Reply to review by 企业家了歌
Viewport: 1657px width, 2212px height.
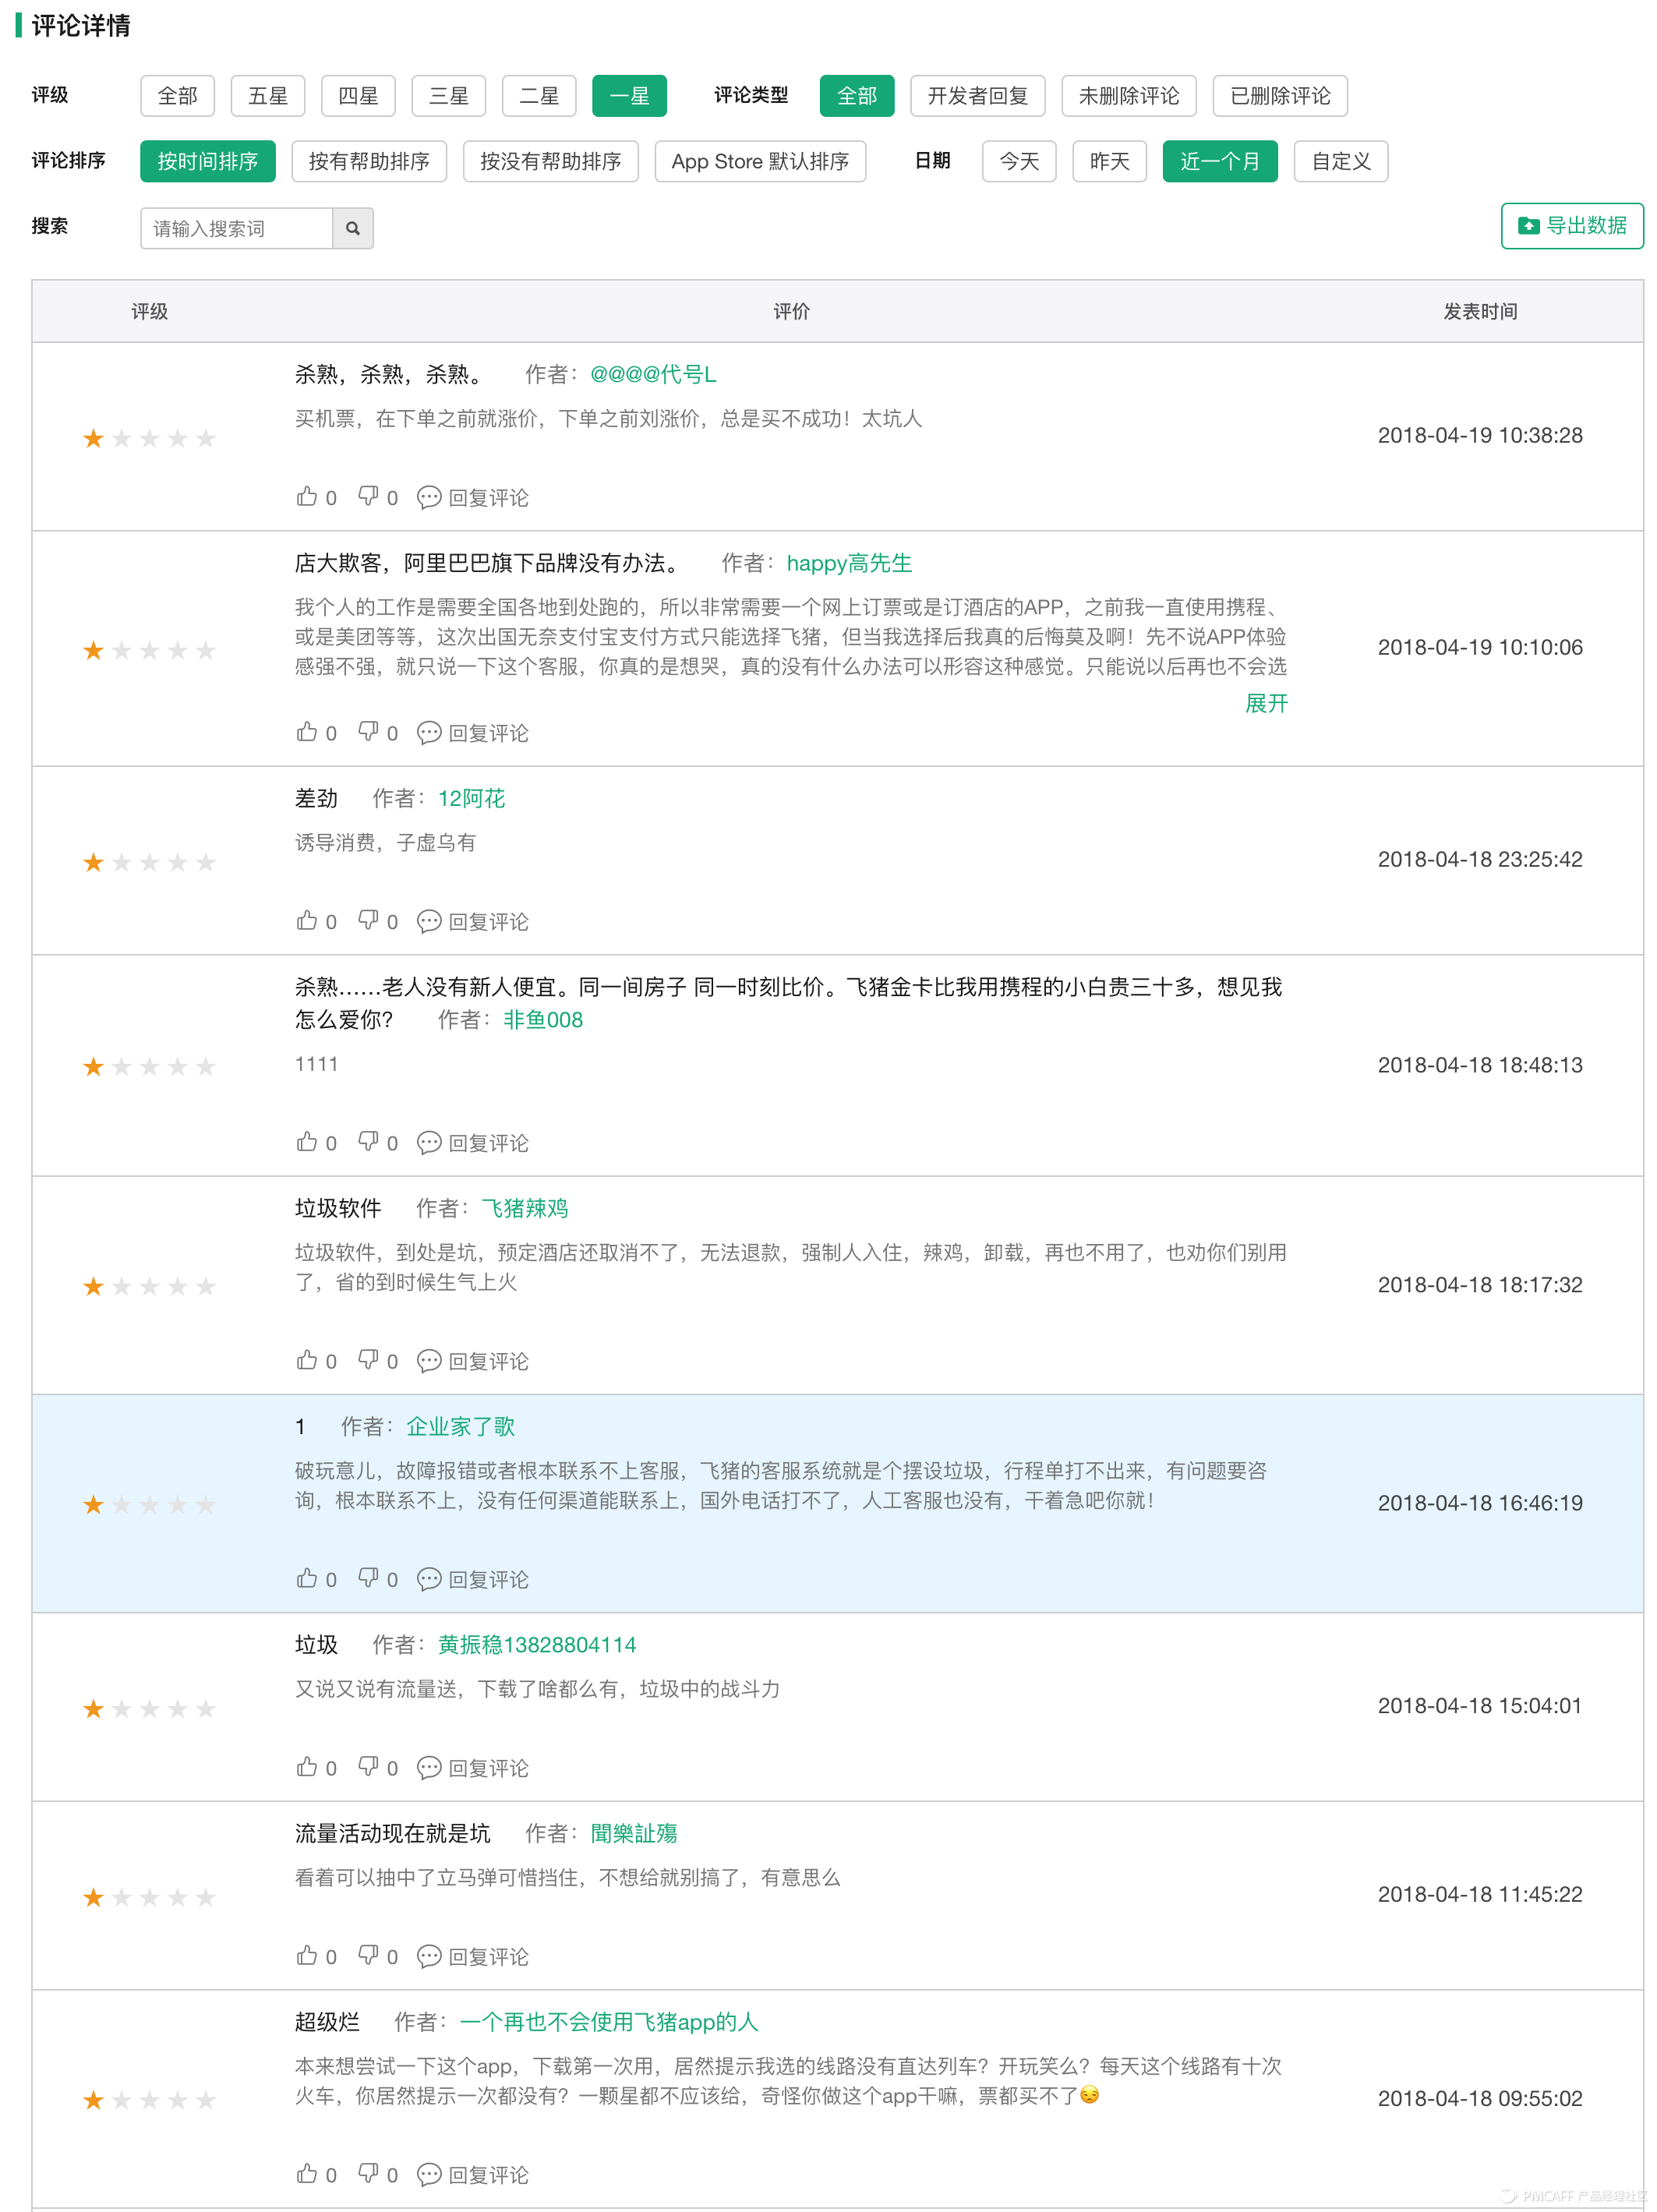click(x=473, y=1580)
